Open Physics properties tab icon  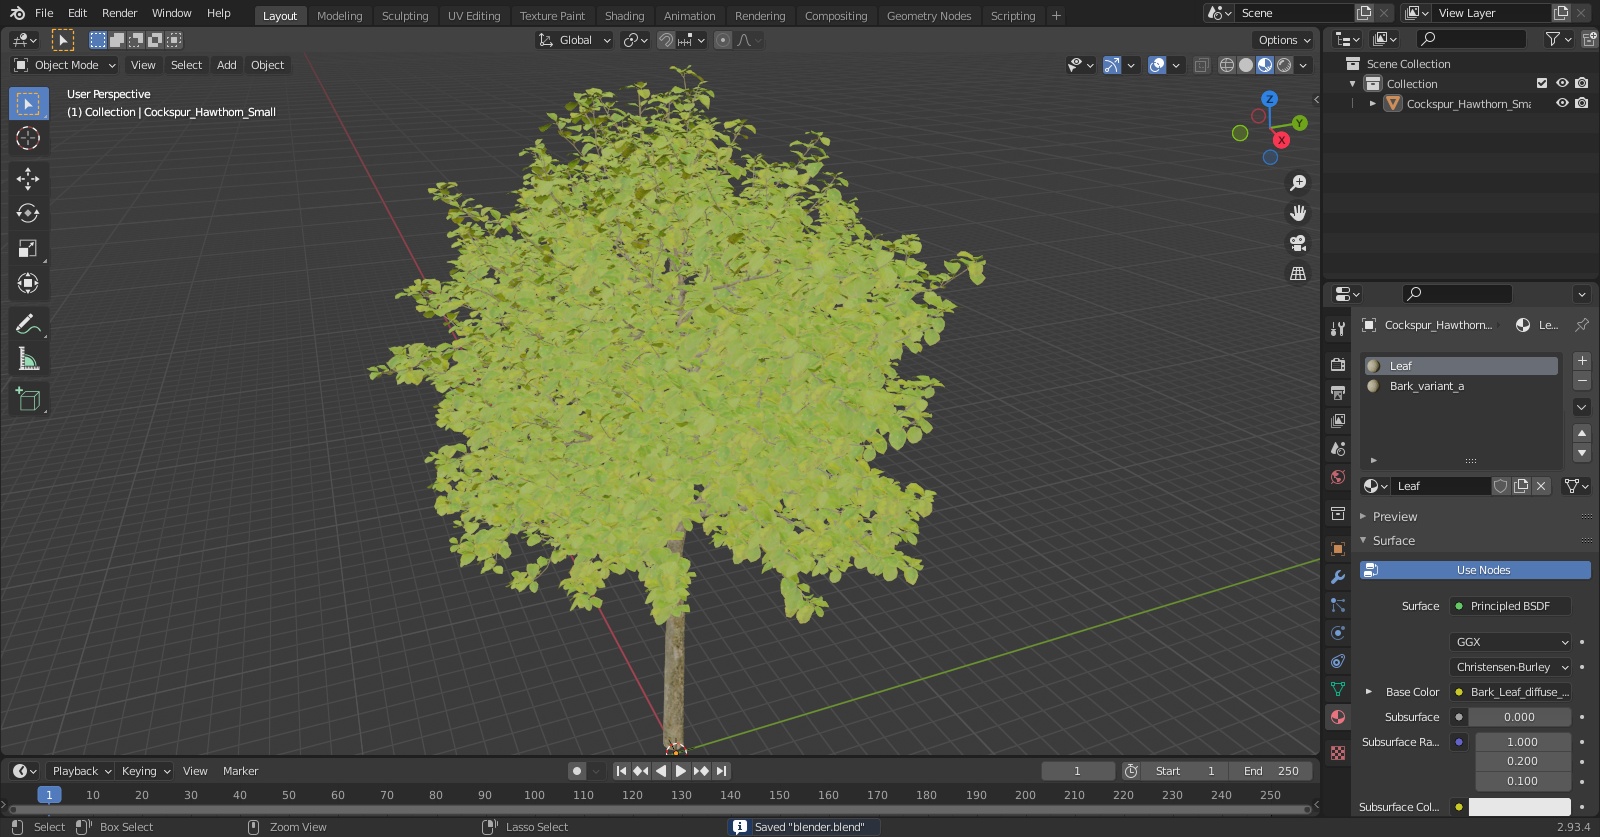[1338, 633]
